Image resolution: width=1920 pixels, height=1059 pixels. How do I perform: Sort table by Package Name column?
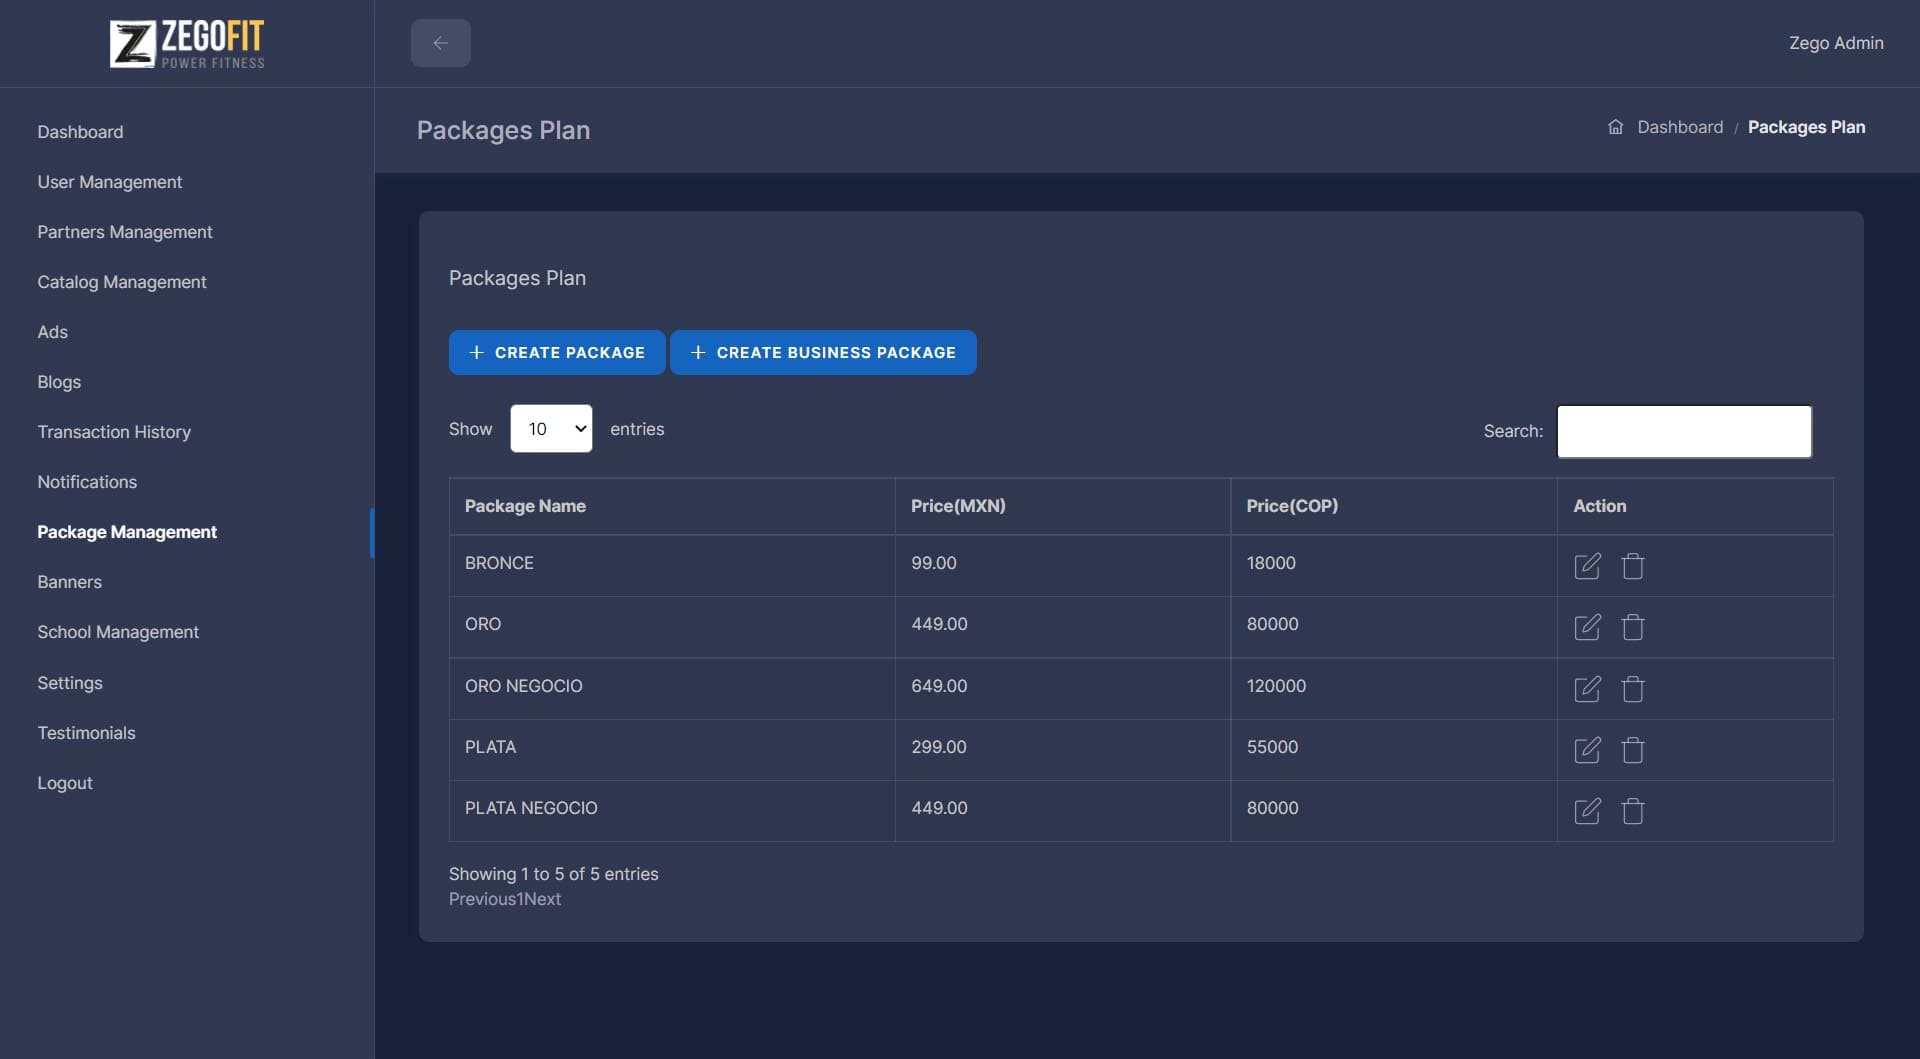tap(525, 506)
